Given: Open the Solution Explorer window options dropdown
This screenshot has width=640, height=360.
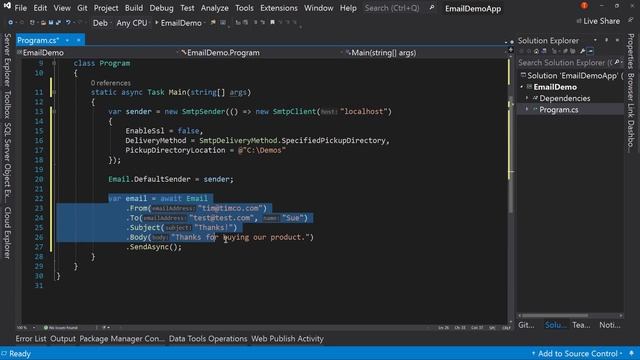Looking at the screenshot, I should pos(596,40).
